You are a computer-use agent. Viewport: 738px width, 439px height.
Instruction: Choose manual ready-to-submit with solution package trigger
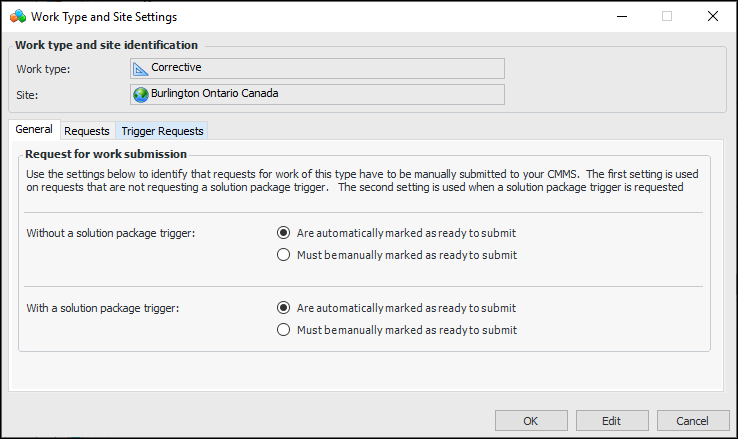[x=284, y=330]
